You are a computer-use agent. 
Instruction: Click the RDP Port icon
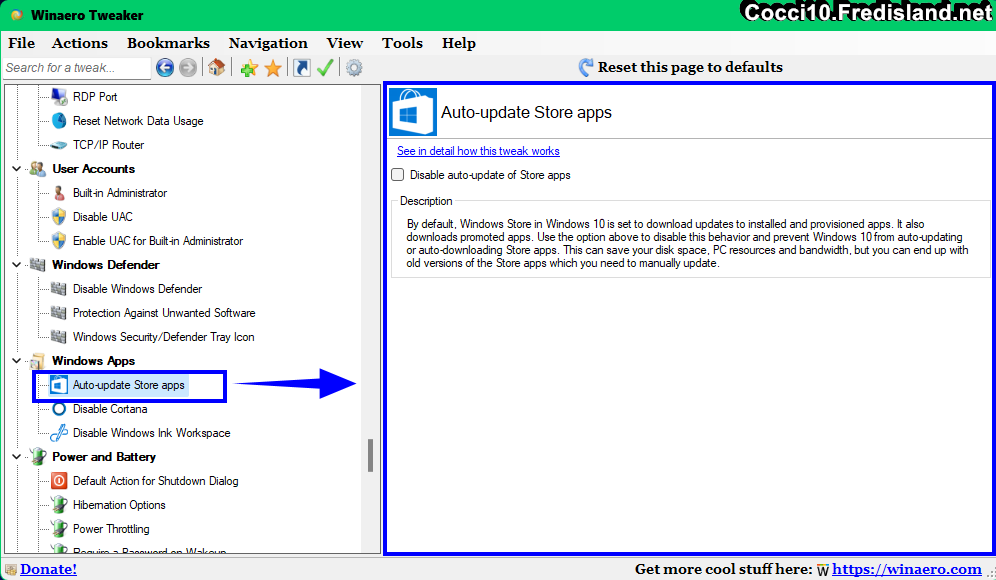[59, 97]
